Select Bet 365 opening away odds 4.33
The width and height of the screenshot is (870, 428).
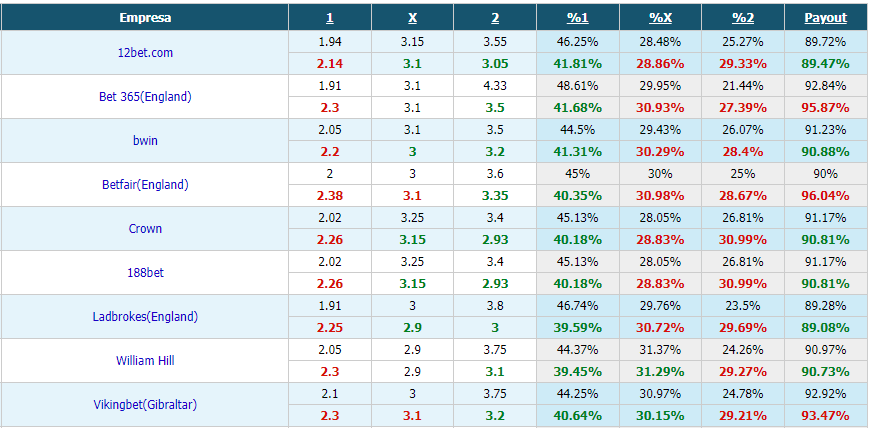point(495,86)
